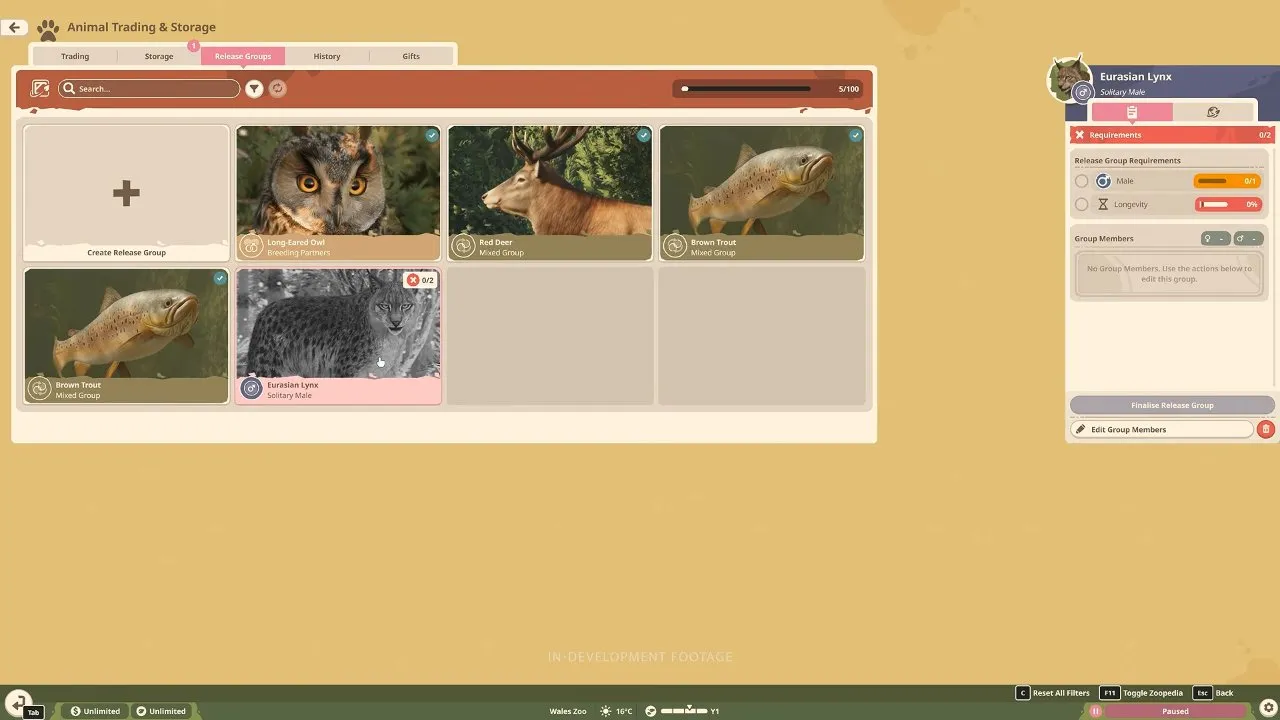
Task: Switch to the Trading tab
Action: [75, 56]
